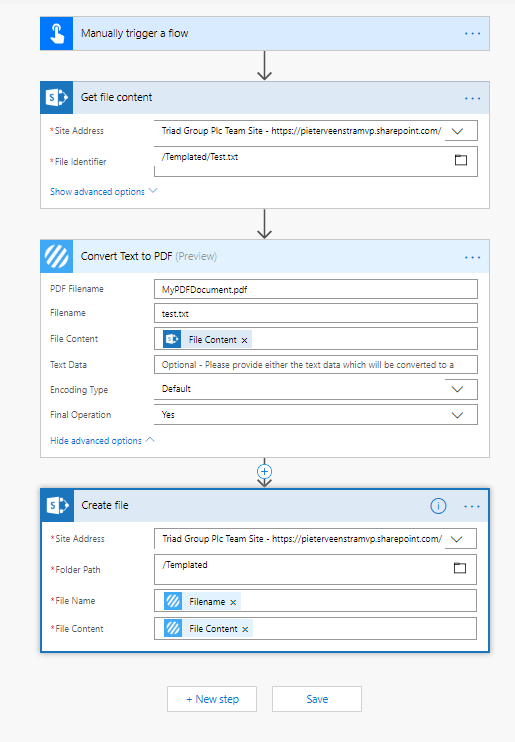The image size is (515, 742).
Task: Expand Site Address dropdown in Create file
Action: coord(456,539)
